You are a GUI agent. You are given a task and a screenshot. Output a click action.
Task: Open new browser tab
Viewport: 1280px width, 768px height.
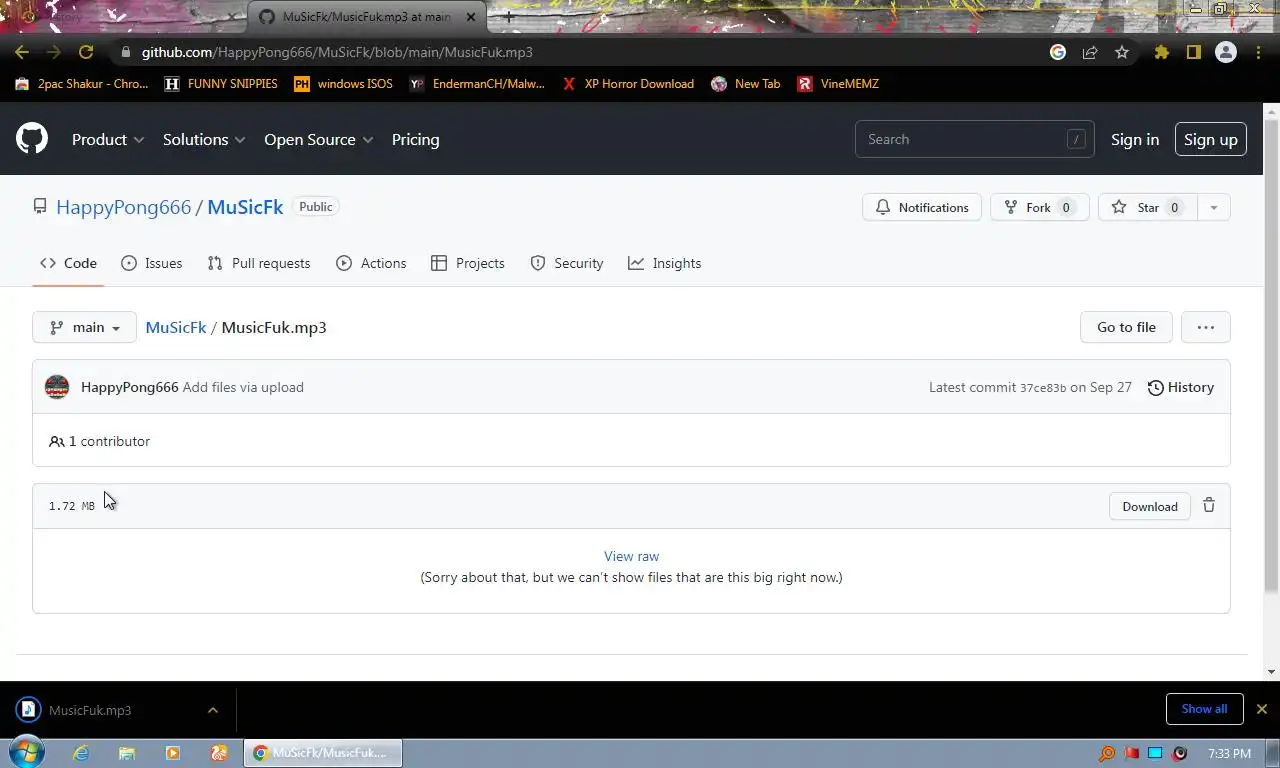point(508,17)
